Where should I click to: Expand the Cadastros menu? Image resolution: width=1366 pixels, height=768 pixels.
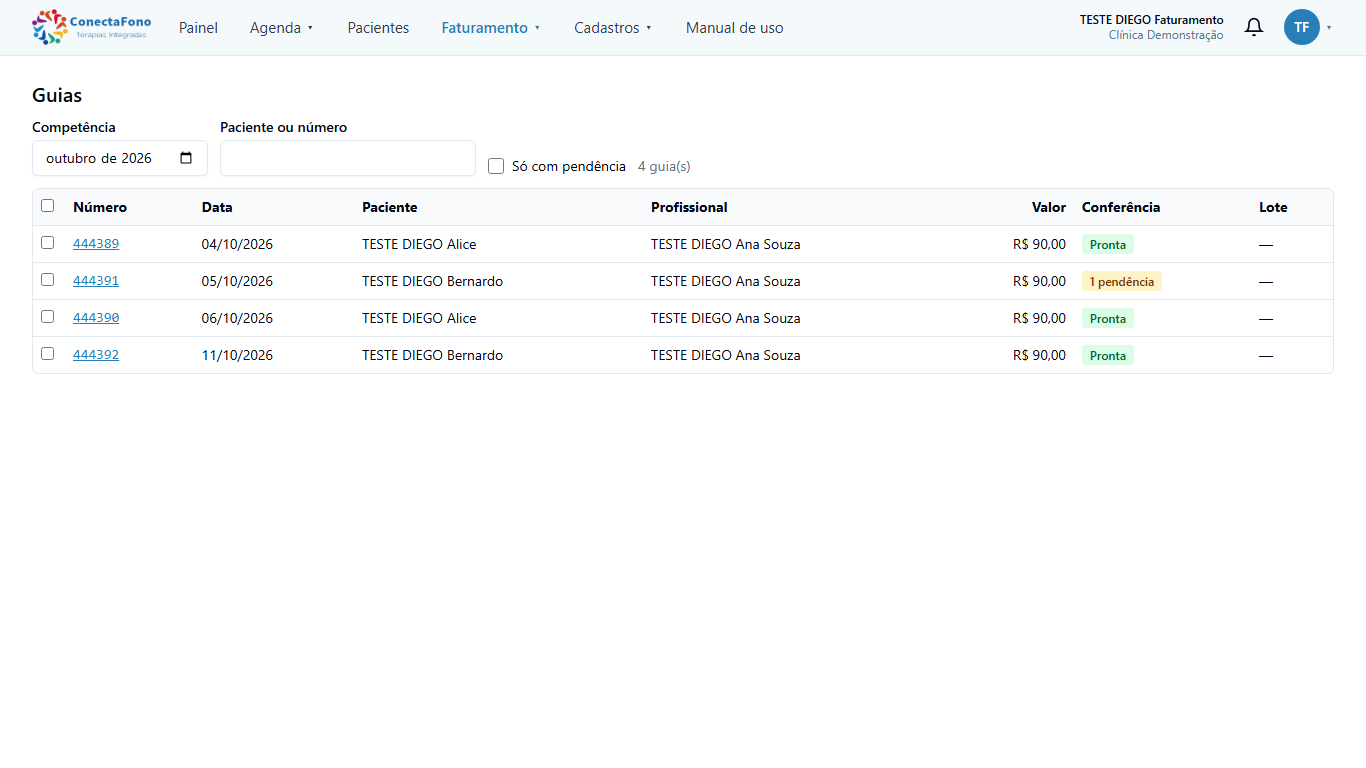coord(613,28)
